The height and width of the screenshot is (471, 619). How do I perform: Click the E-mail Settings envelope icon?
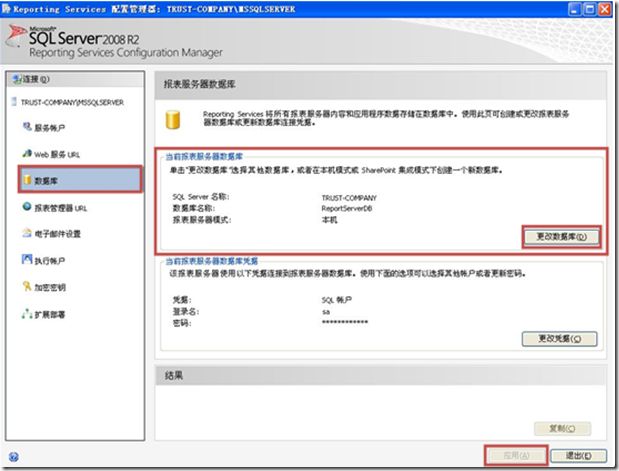coord(27,233)
